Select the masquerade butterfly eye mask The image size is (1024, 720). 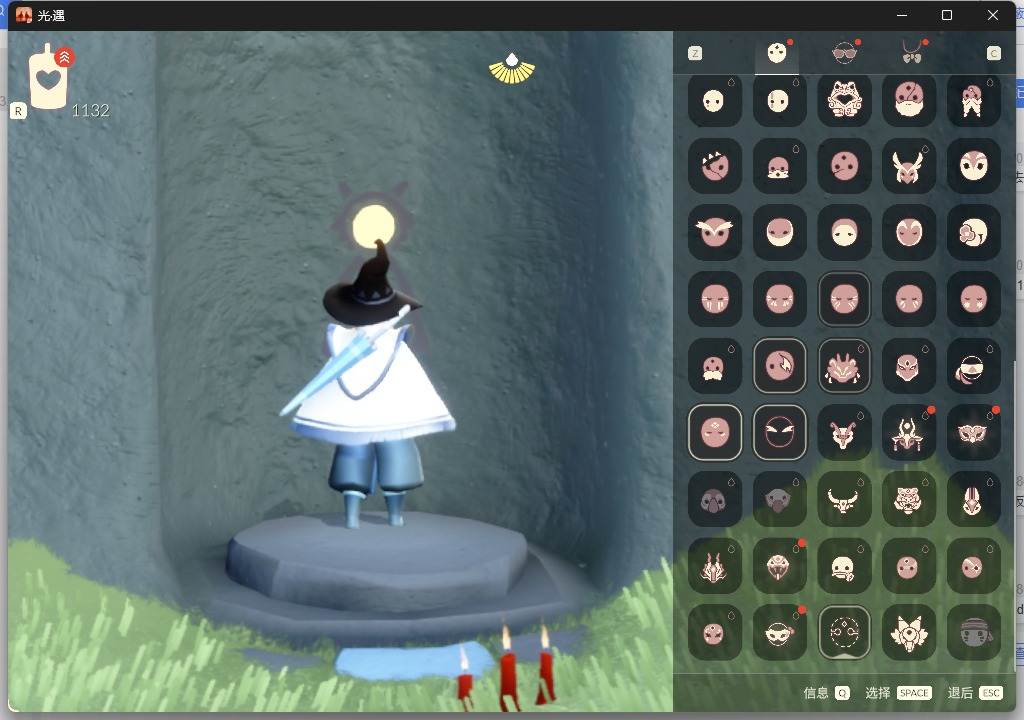[x=974, y=433]
